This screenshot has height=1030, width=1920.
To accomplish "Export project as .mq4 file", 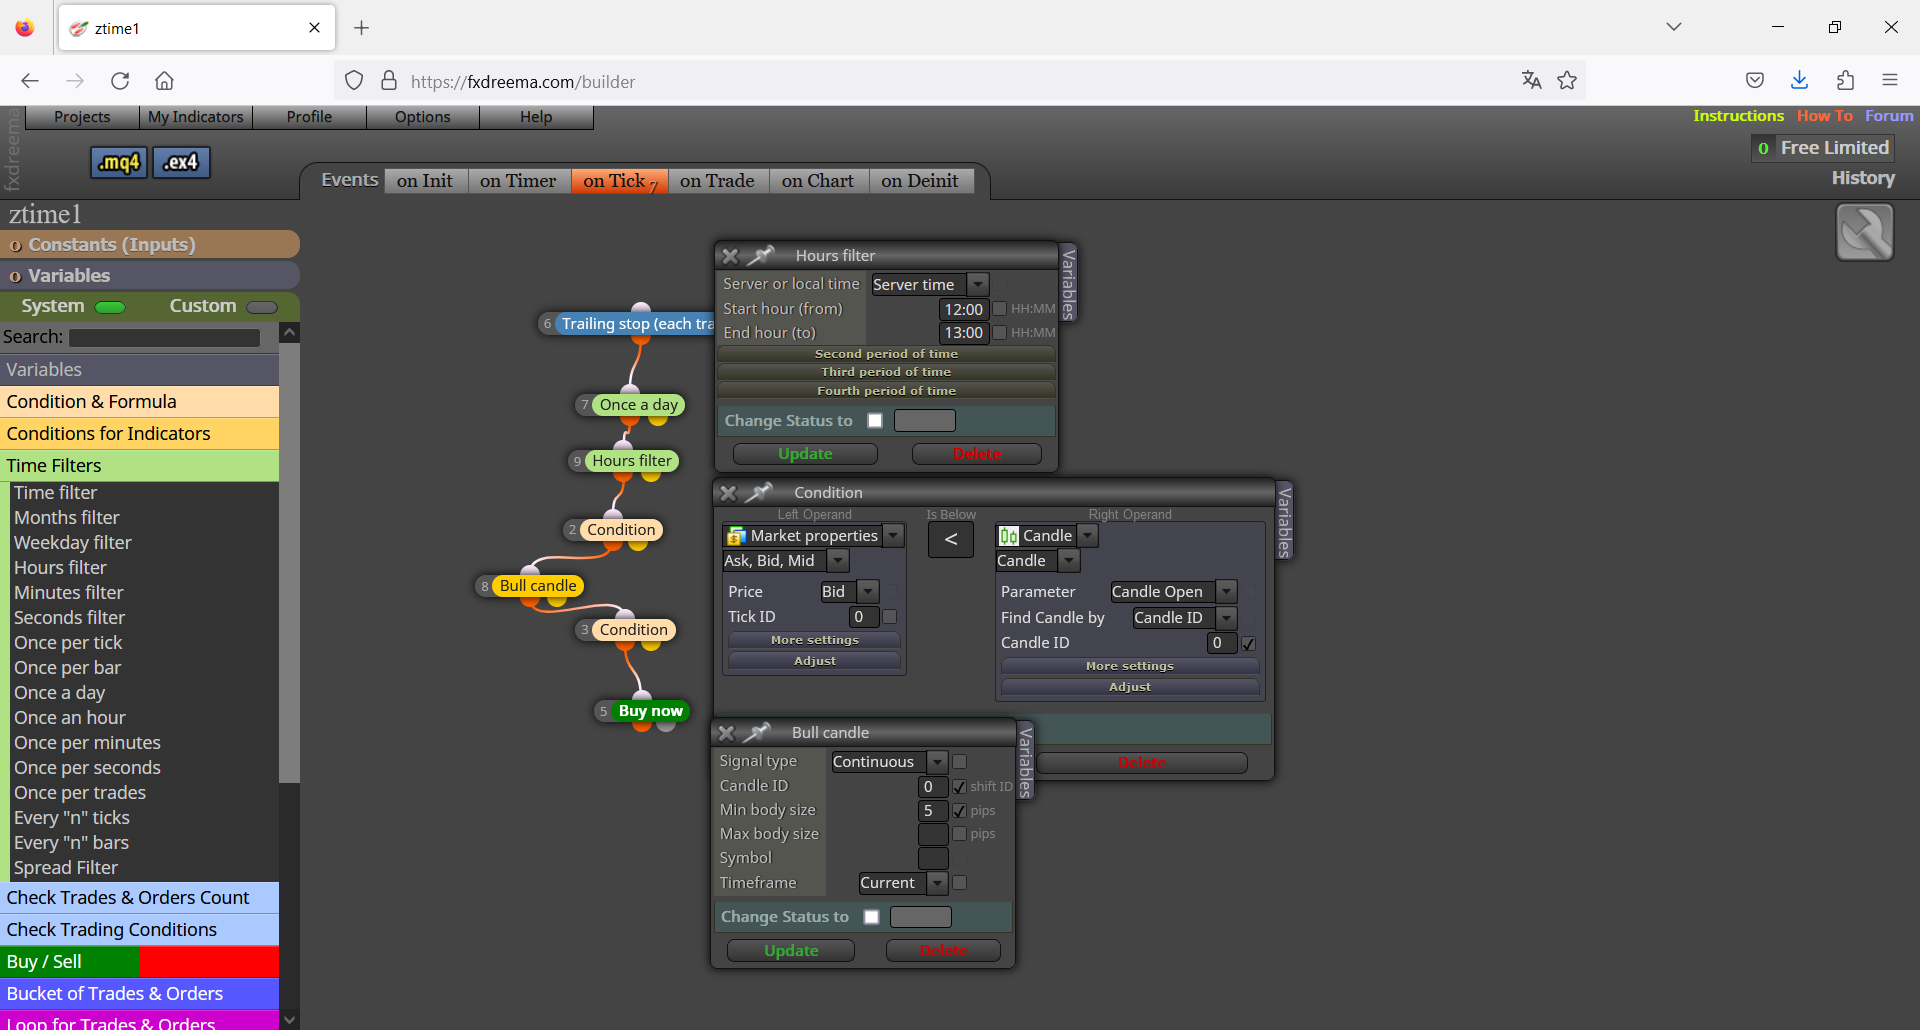I will pyautogui.click(x=119, y=162).
